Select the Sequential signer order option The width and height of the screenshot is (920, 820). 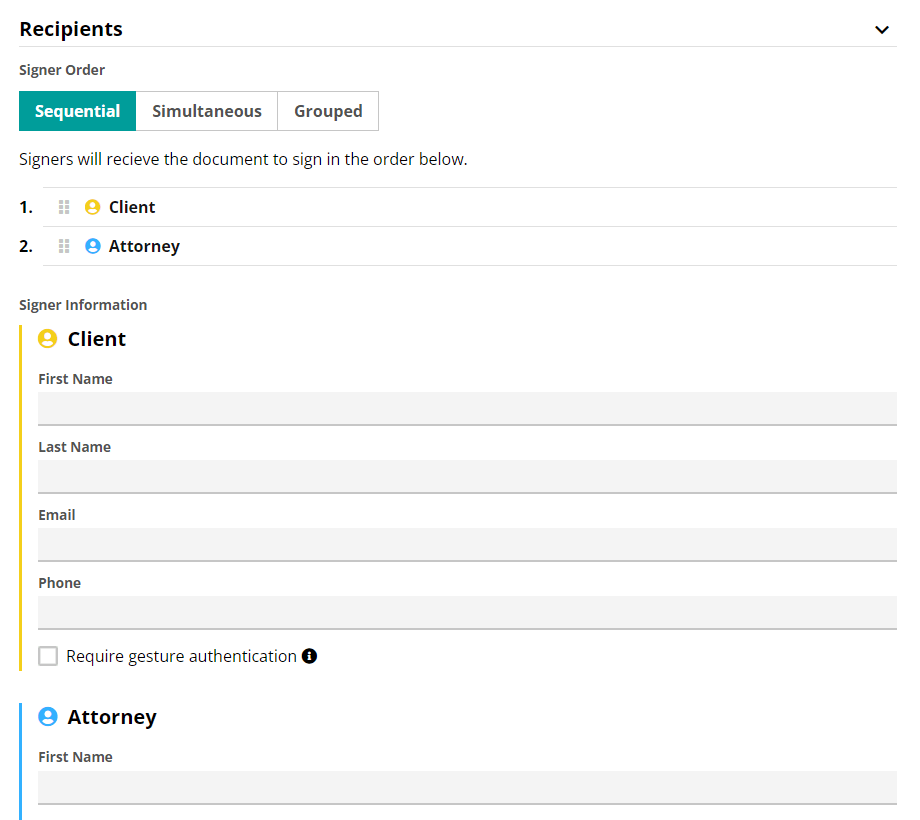[x=77, y=111]
